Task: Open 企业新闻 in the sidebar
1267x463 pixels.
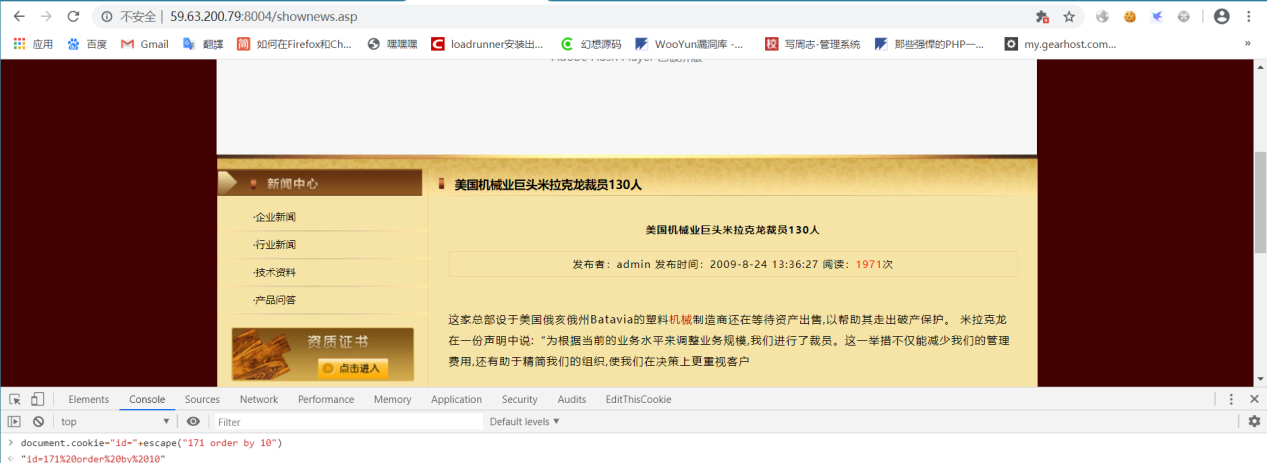Action: 275,217
